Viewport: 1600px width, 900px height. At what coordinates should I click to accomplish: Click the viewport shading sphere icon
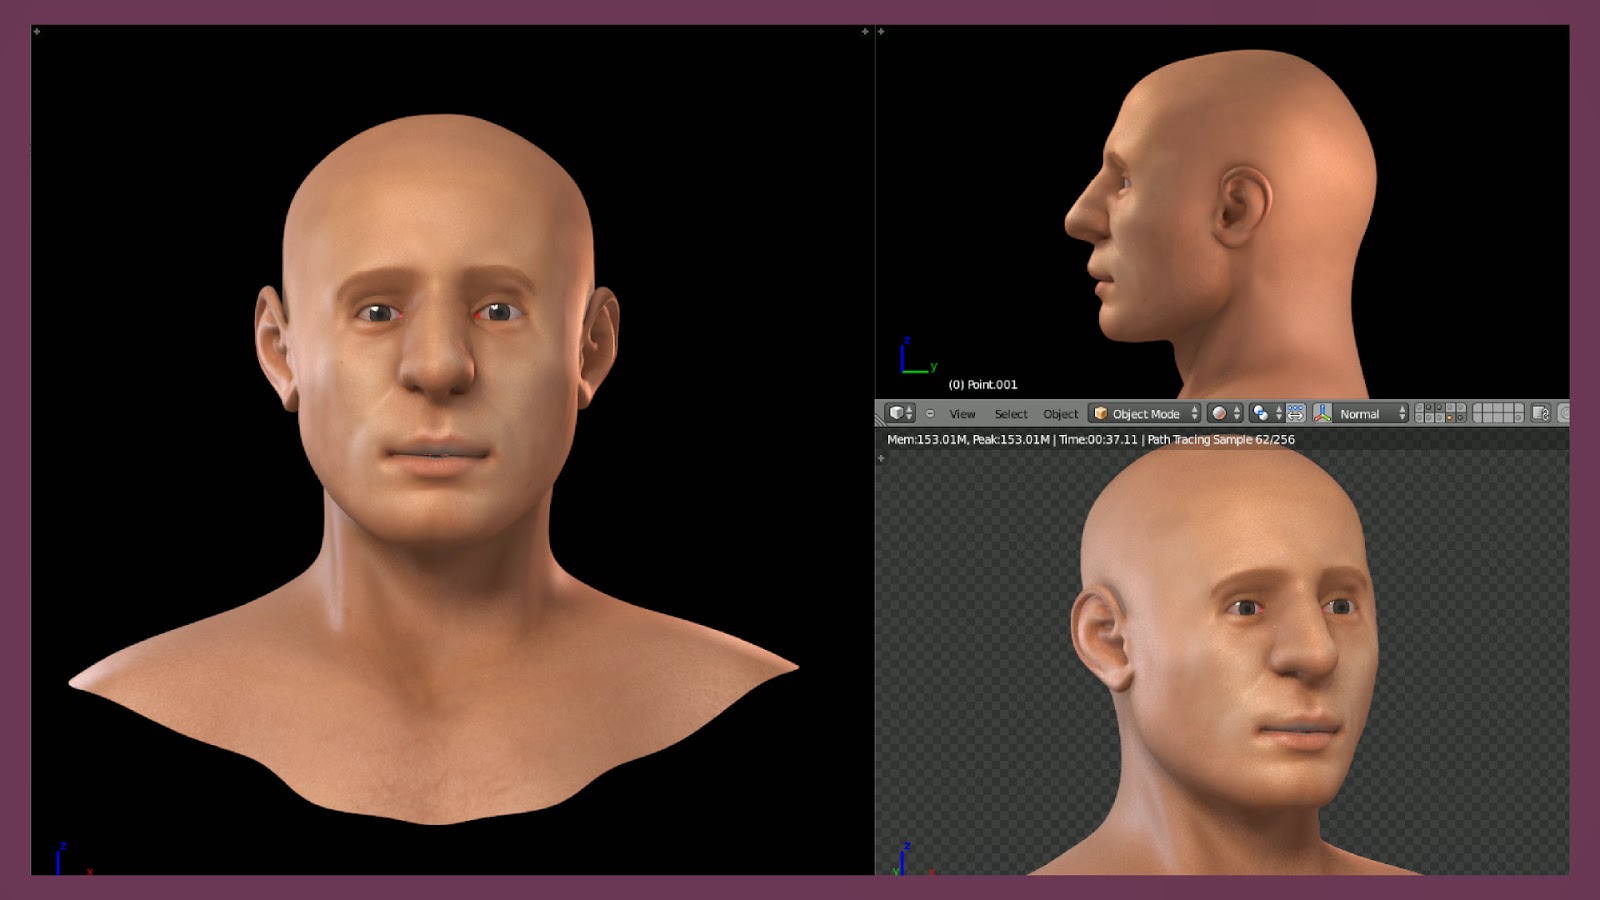[1218, 414]
